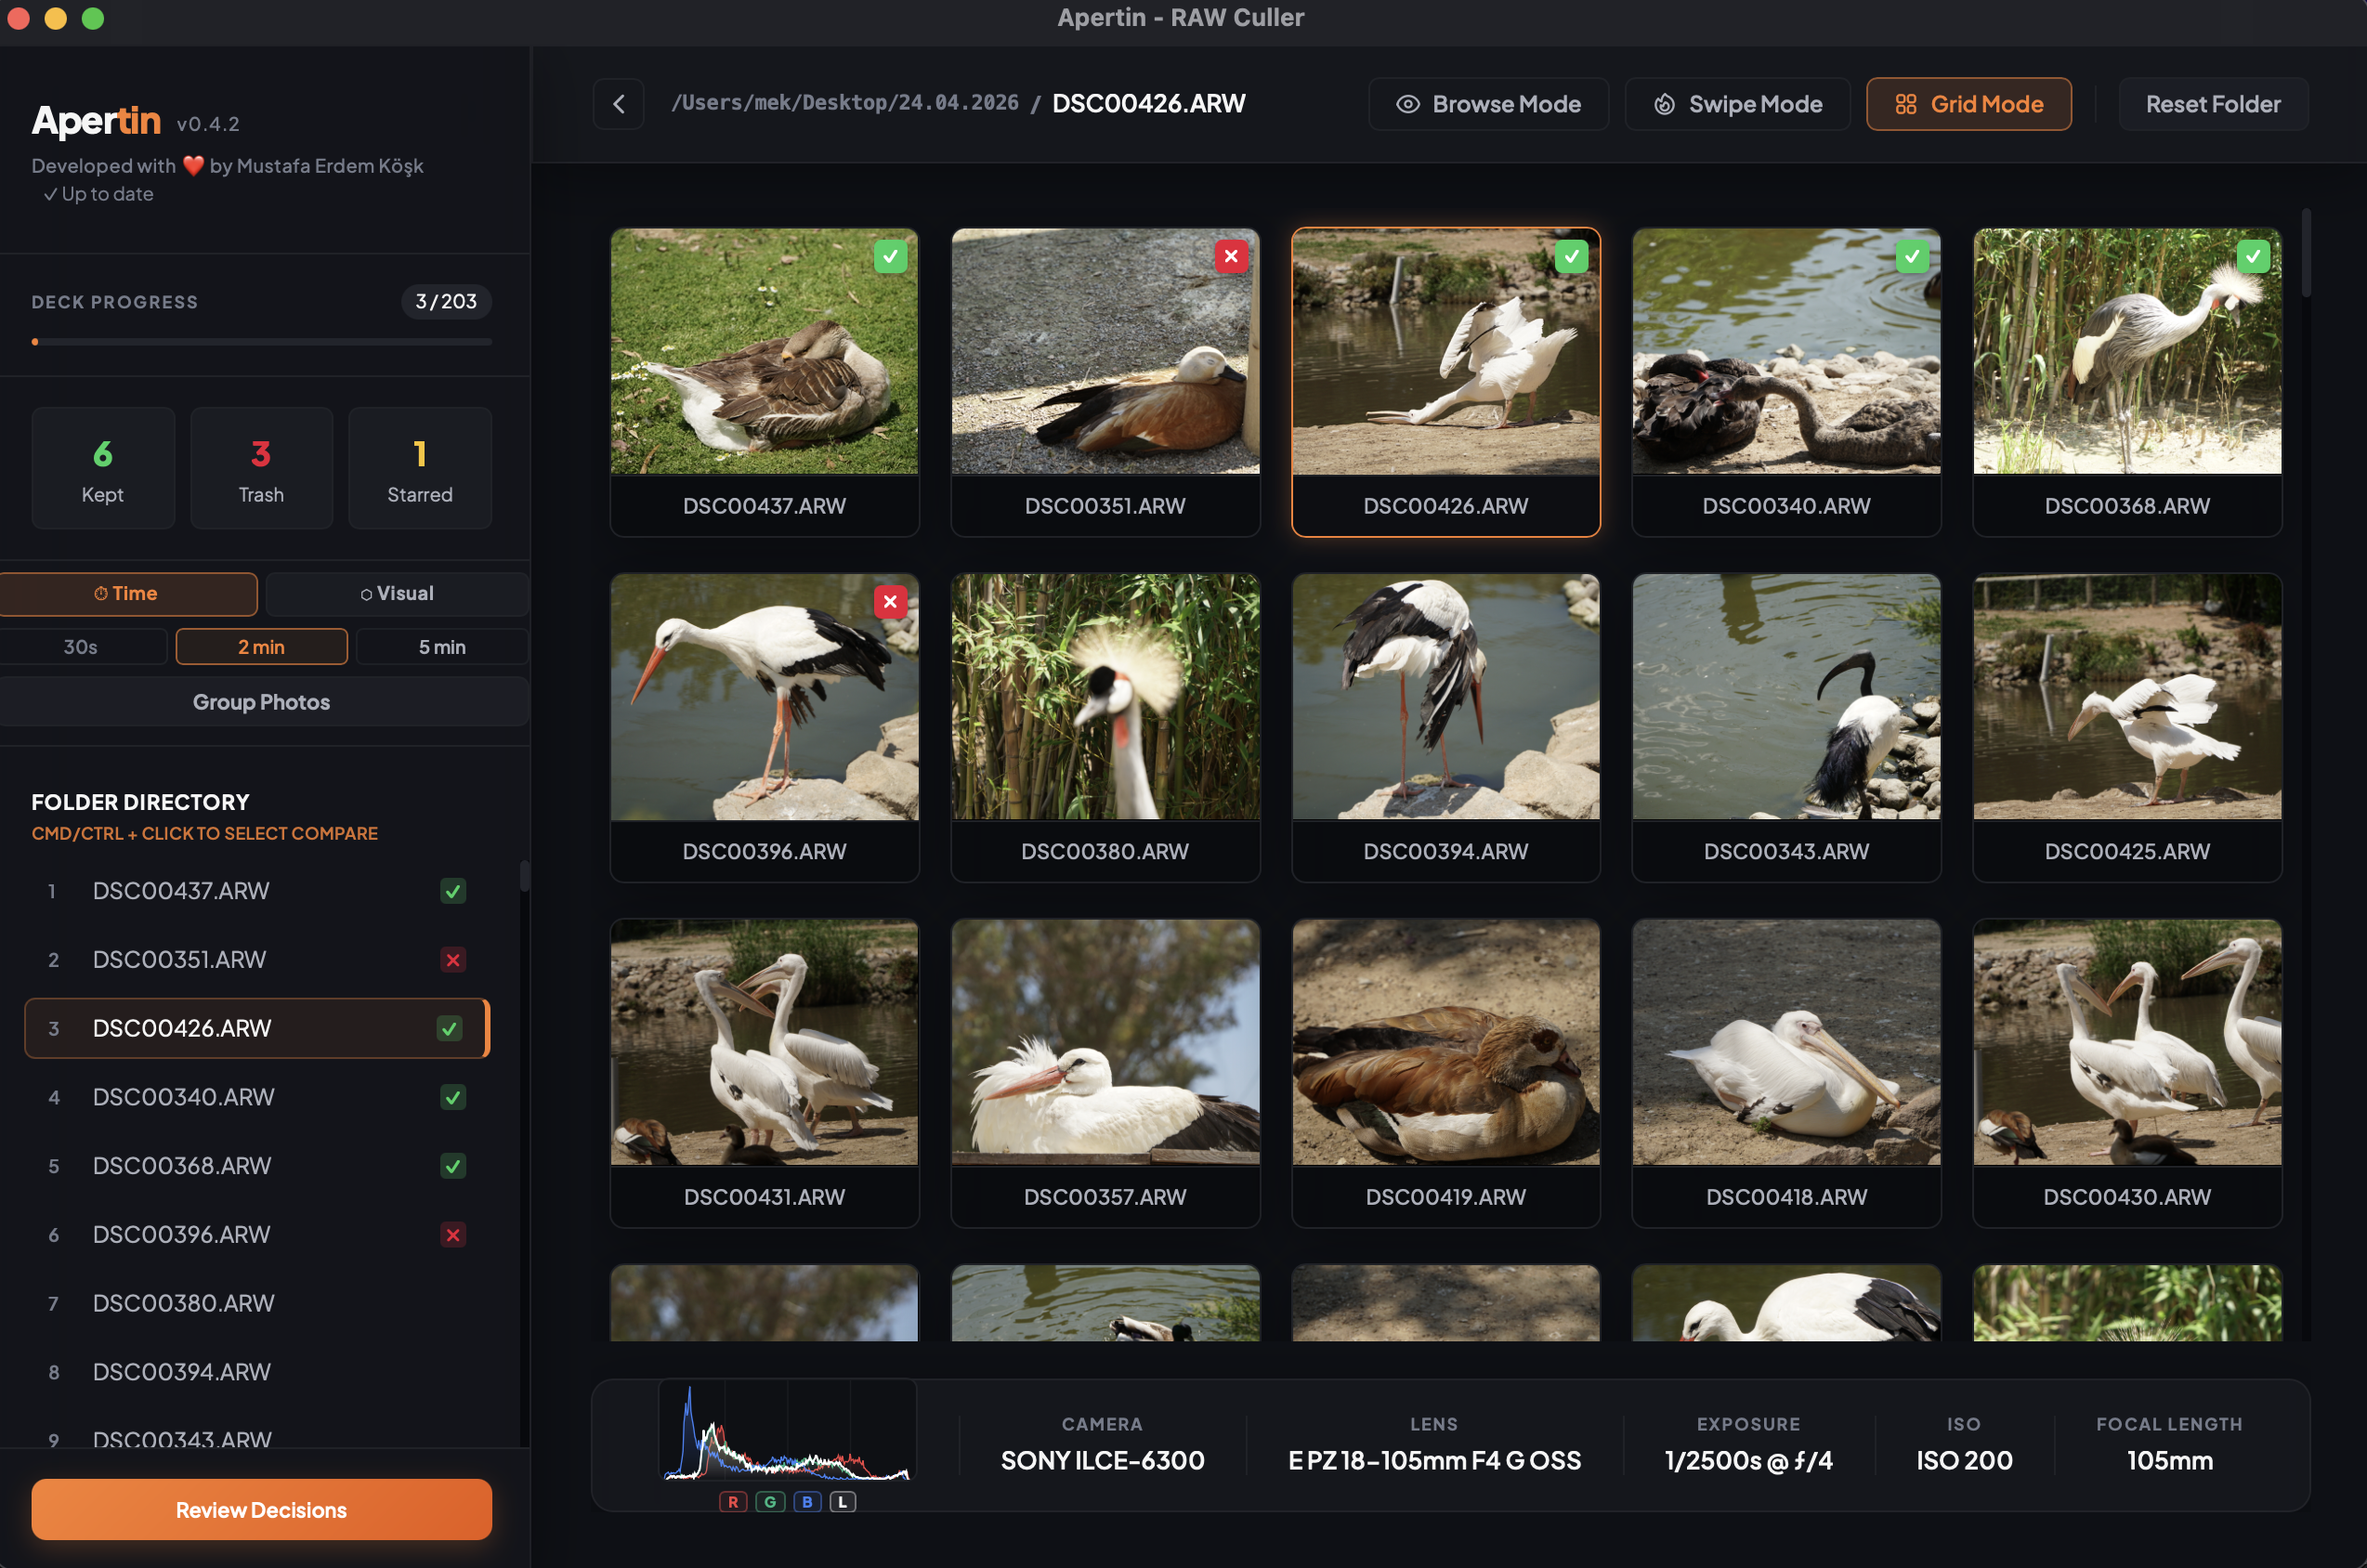Click the green check badge on the DSC00340.ARW thumbnail
The image size is (2367, 1568).
1912,257
